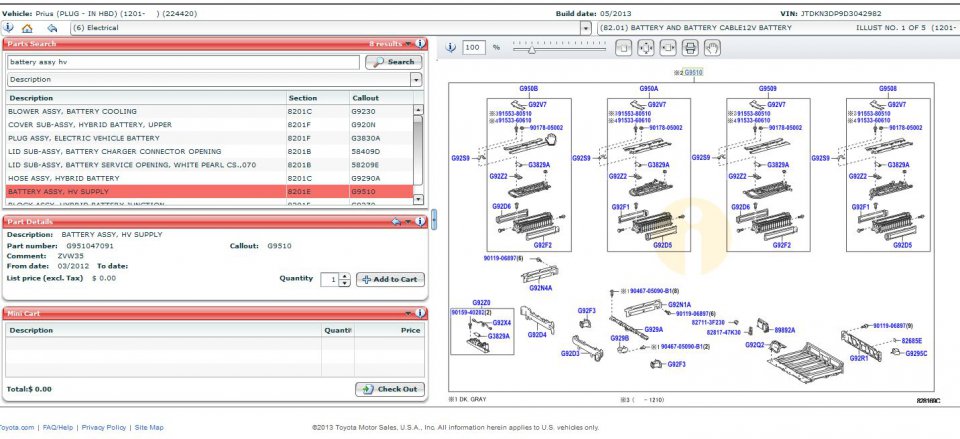Click the panel splitter handle beside Part Details
The width and height of the screenshot is (960, 439).
pyautogui.click(x=434, y=219)
